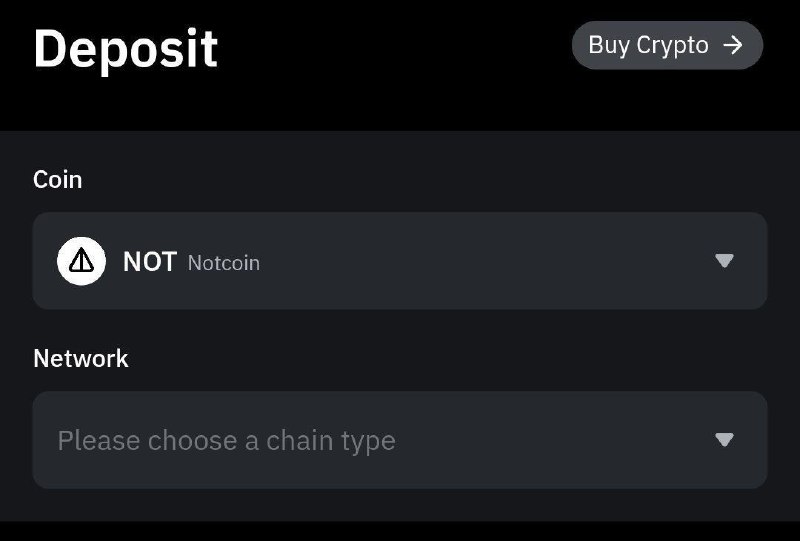
Task: Go to crypto purchase via right arrow
Action: (x=733, y=45)
